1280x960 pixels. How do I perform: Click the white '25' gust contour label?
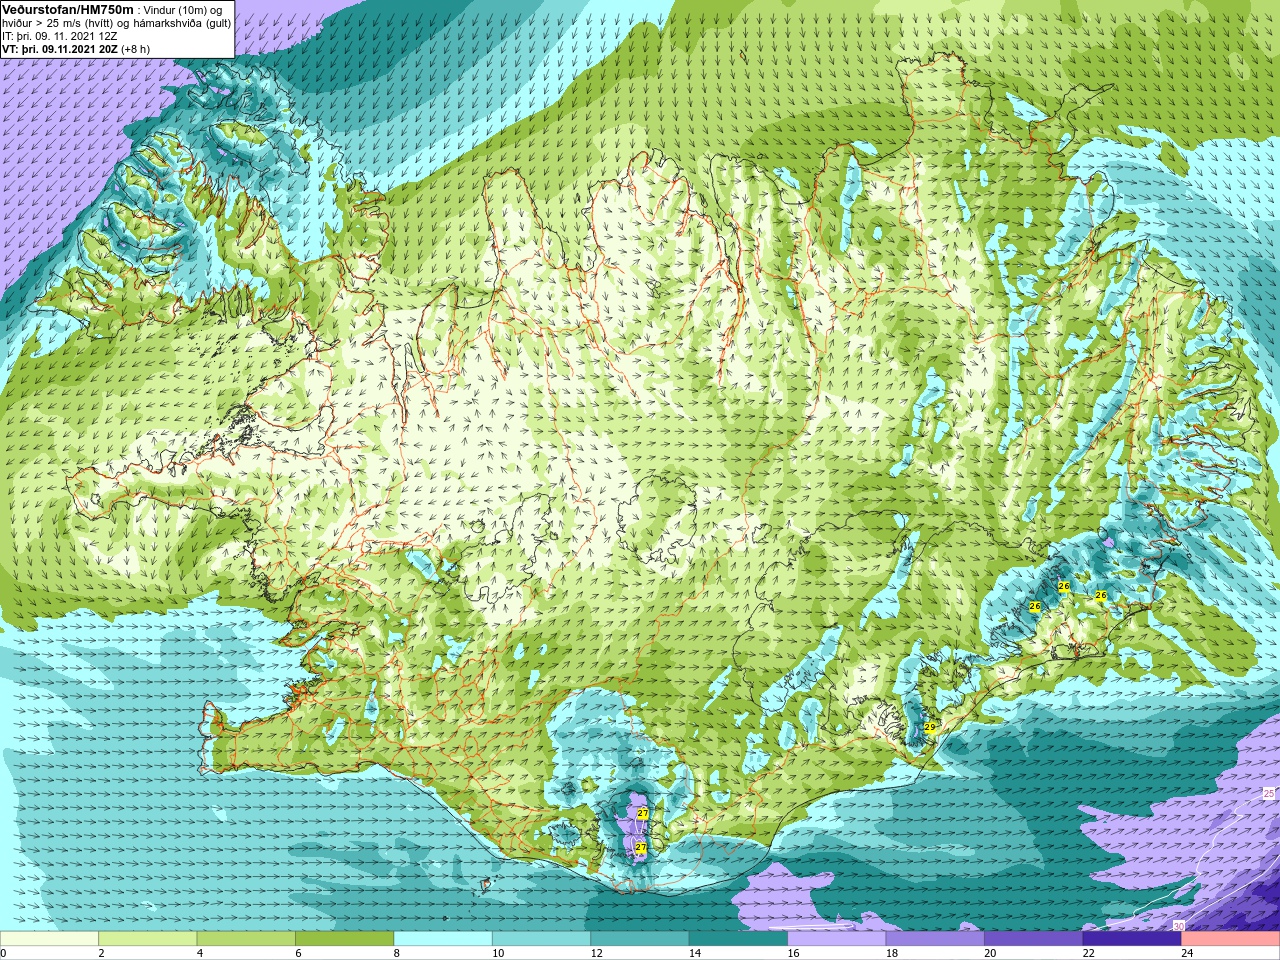pos(1269,793)
